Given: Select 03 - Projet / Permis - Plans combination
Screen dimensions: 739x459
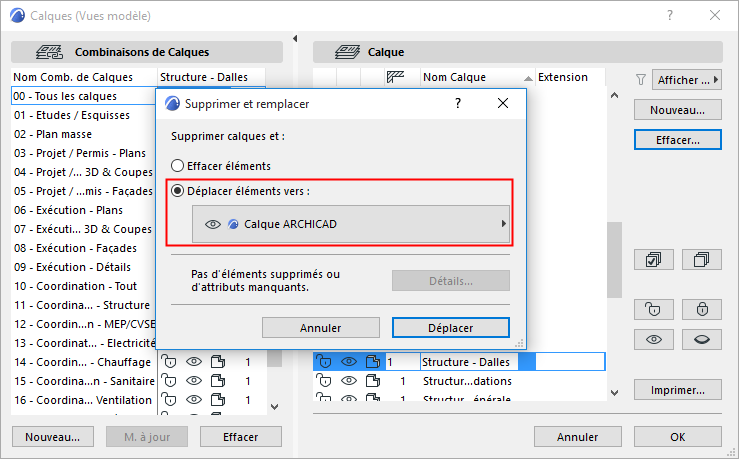Looking at the screenshot, I should pyautogui.click(x=79, y=153).
